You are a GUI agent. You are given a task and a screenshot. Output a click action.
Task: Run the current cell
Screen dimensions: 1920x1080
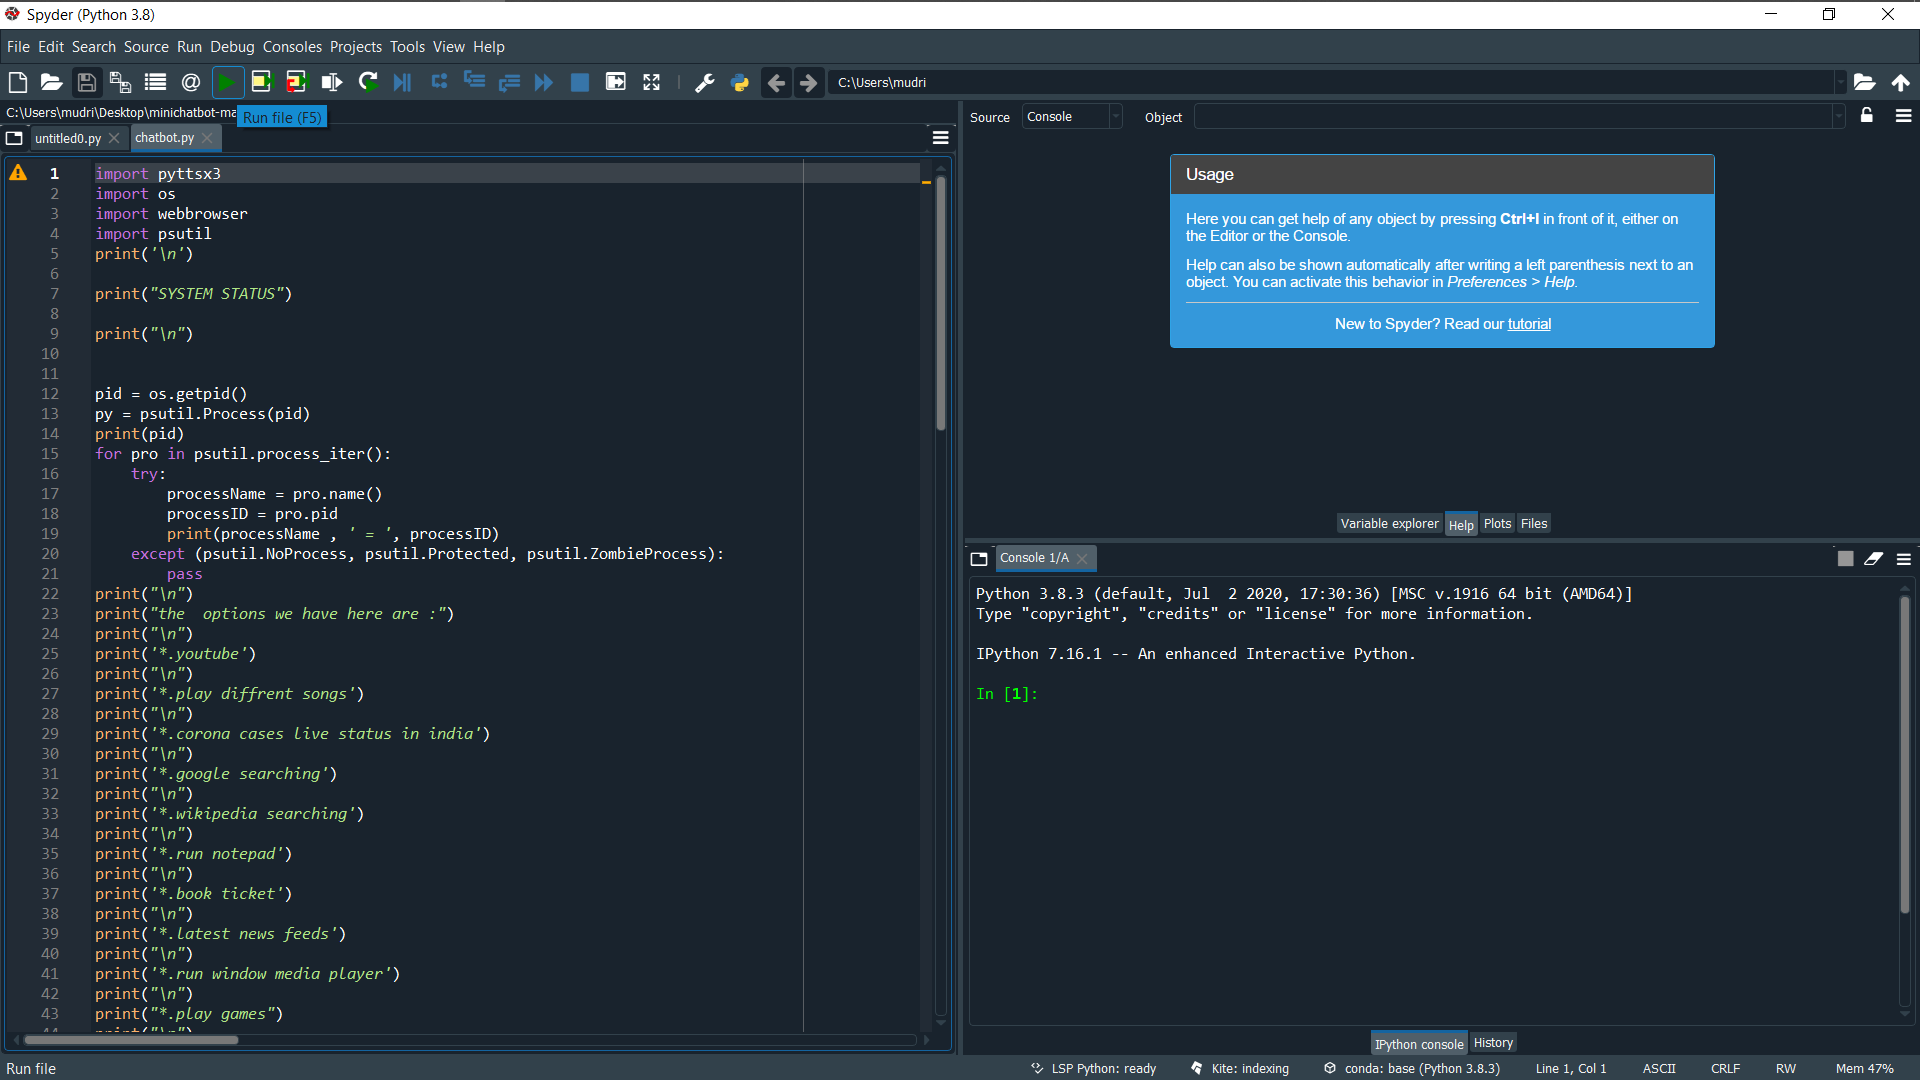[261, 82]
